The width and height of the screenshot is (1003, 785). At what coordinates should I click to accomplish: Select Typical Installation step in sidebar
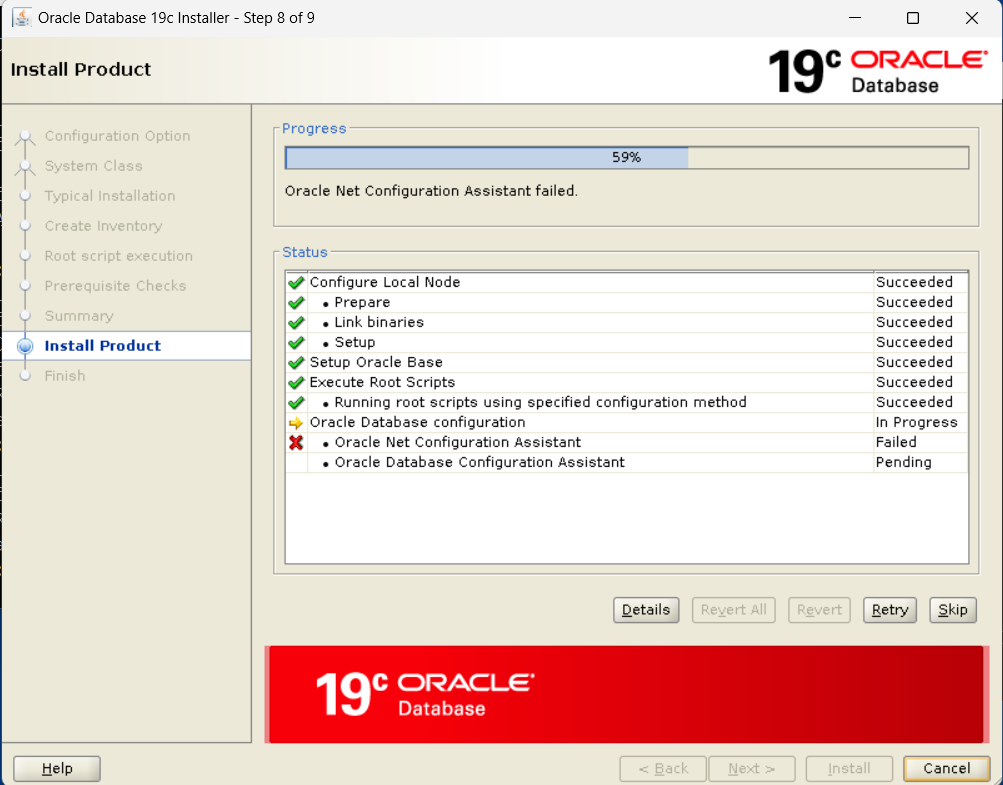pos(109,196)
